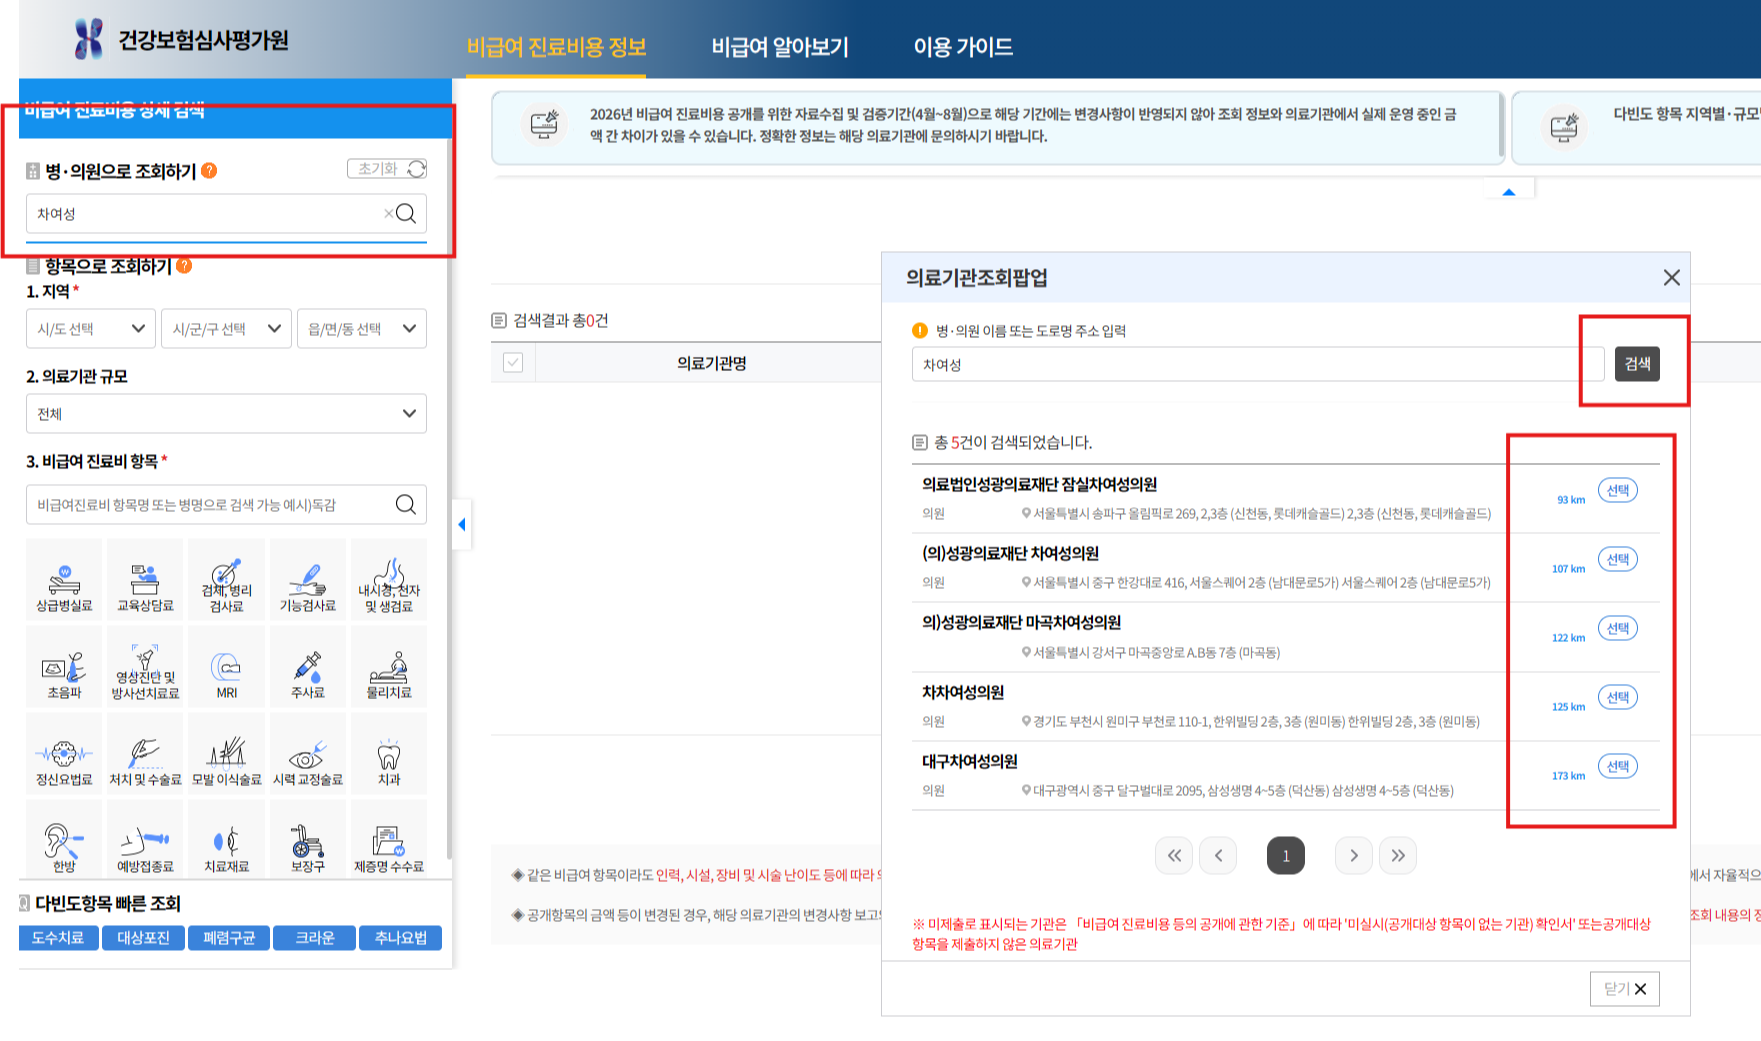Click the 비급여 진료비 항목 search magnifier
The height and width of the screenshot is (1041, 1761).
(406, 504)
